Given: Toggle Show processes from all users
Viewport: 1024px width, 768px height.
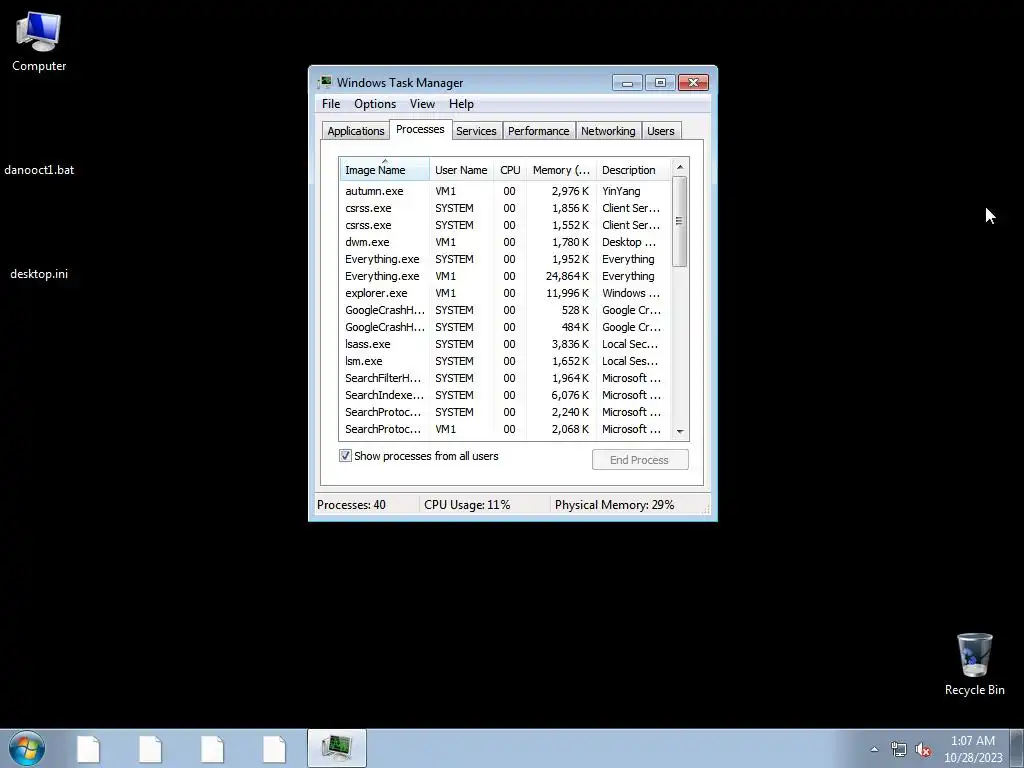Looking at the screenshot, I should [x=345, y=456].
